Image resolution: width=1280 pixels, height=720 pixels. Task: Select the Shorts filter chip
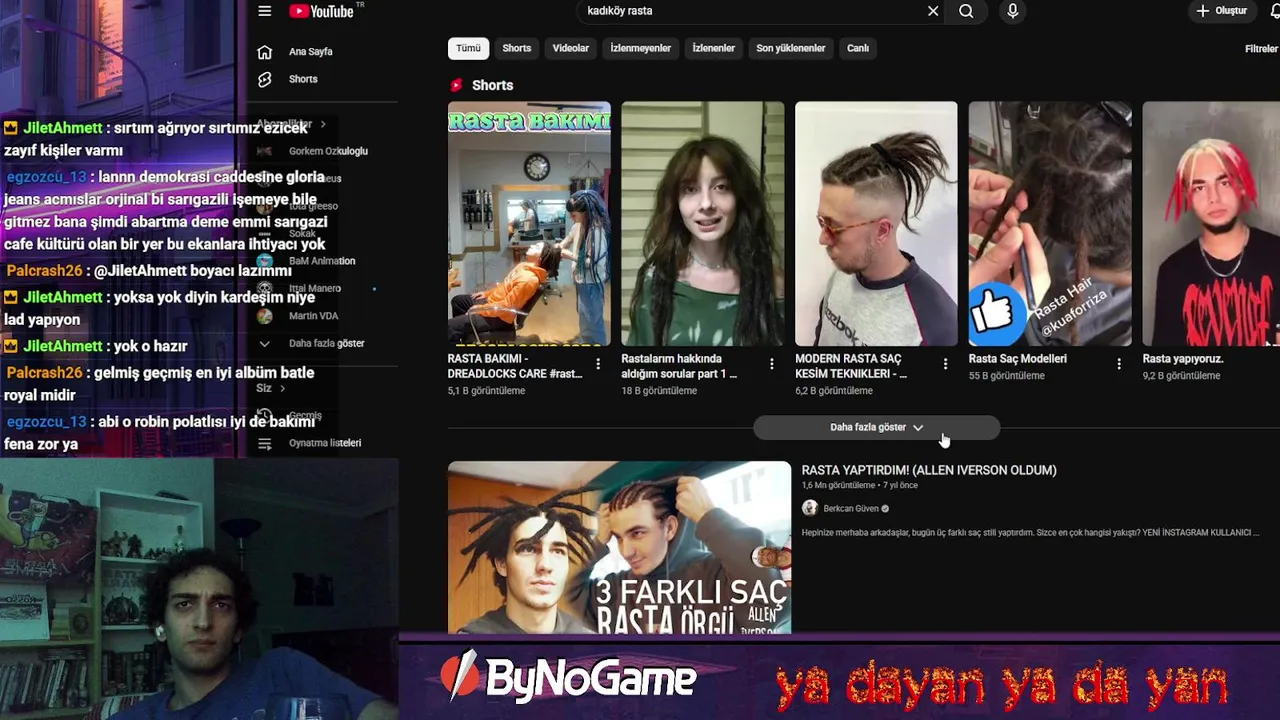(517, 48)
